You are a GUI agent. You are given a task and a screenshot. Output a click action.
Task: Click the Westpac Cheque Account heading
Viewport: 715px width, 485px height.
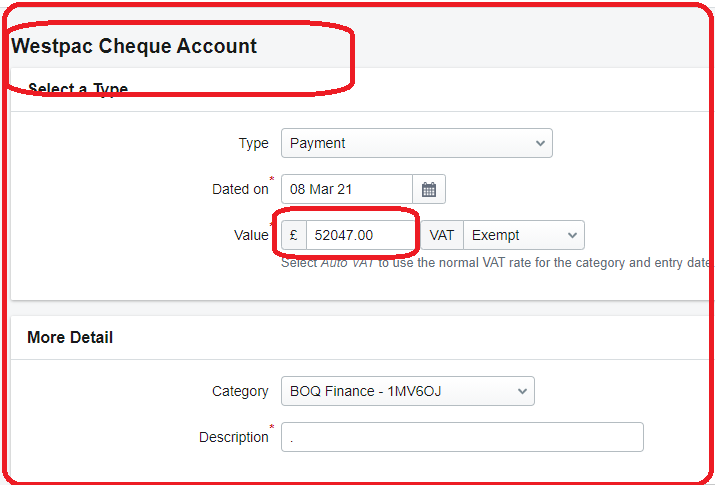[x=134, y=46]
